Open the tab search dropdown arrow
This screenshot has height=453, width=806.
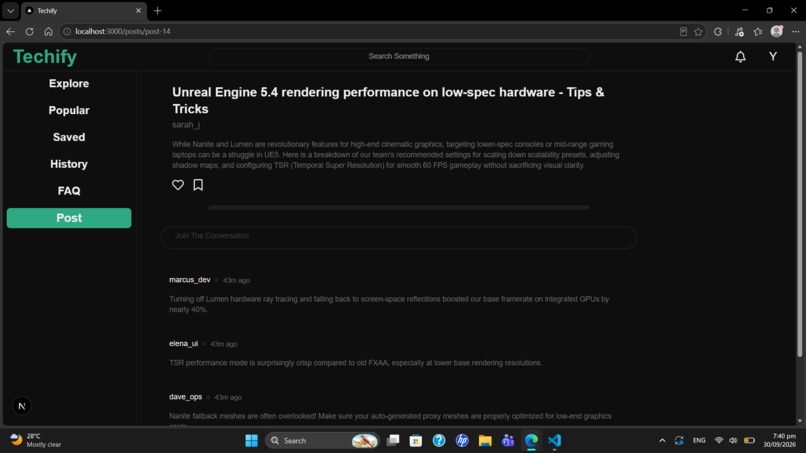[x=10, y=10]
